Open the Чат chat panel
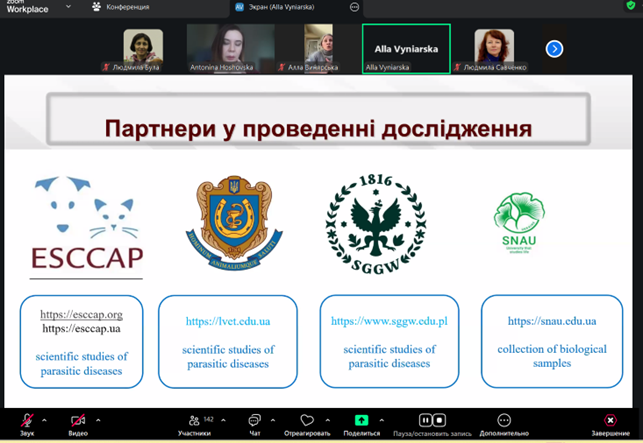Viewport: 643px width, 443px height. (254, 421)
